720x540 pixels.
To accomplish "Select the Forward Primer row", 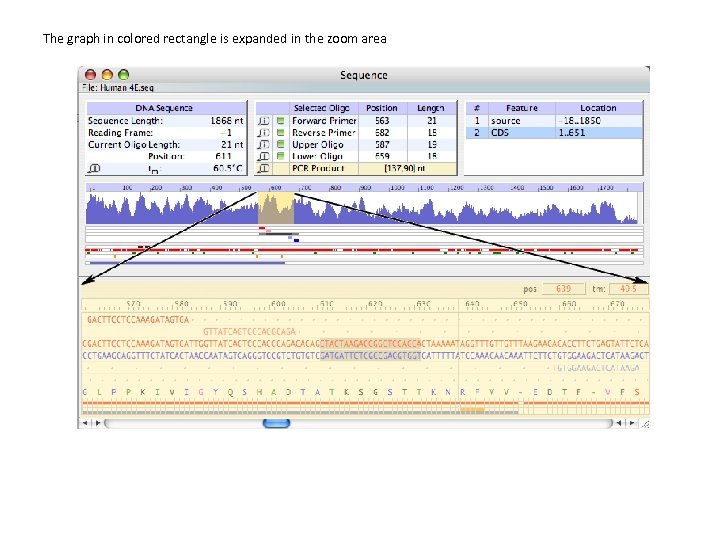I will tap(356, 121).
